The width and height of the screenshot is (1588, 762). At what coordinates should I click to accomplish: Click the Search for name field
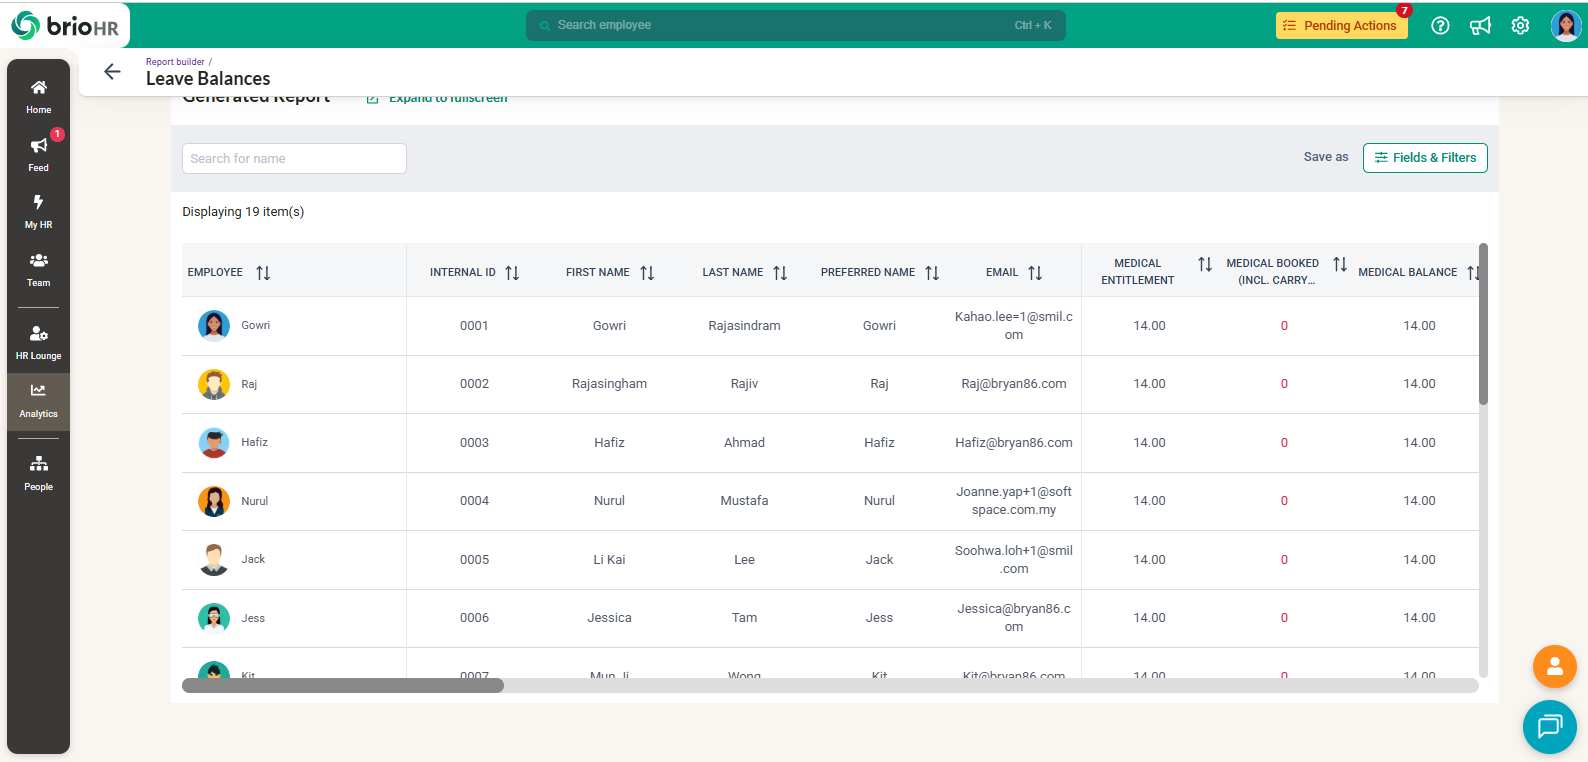tap(294, 158)
